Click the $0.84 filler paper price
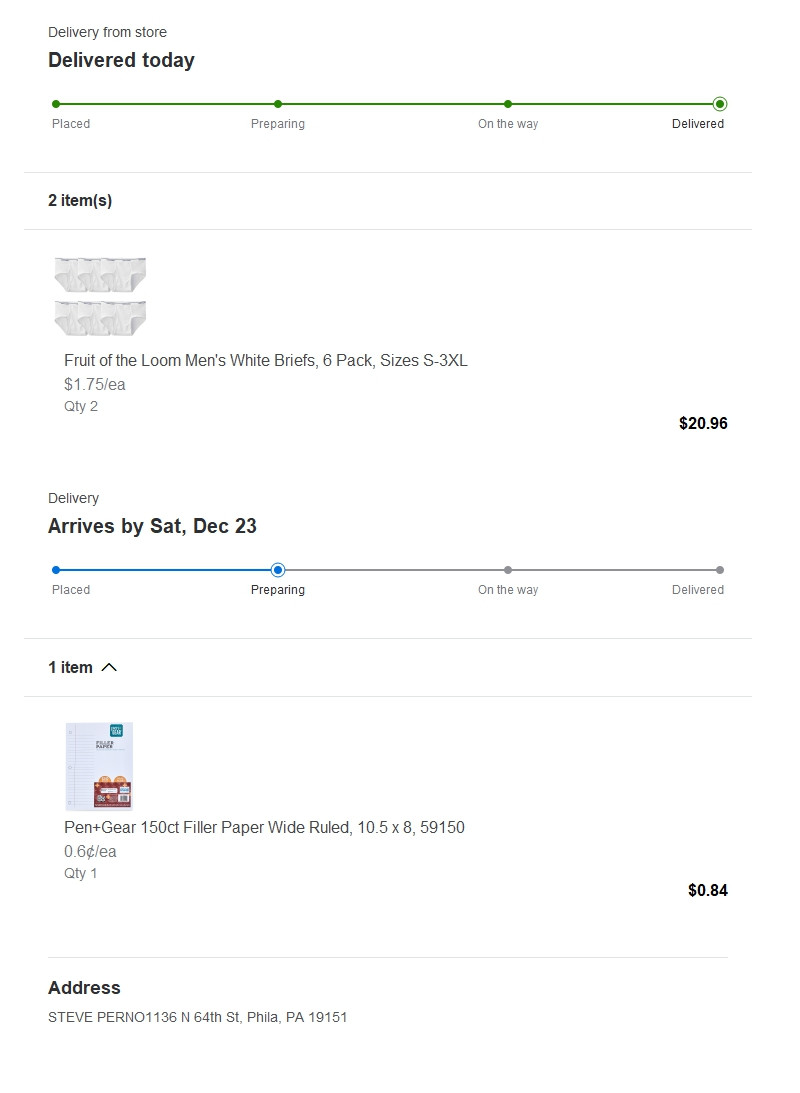 (x=707, y=890)
